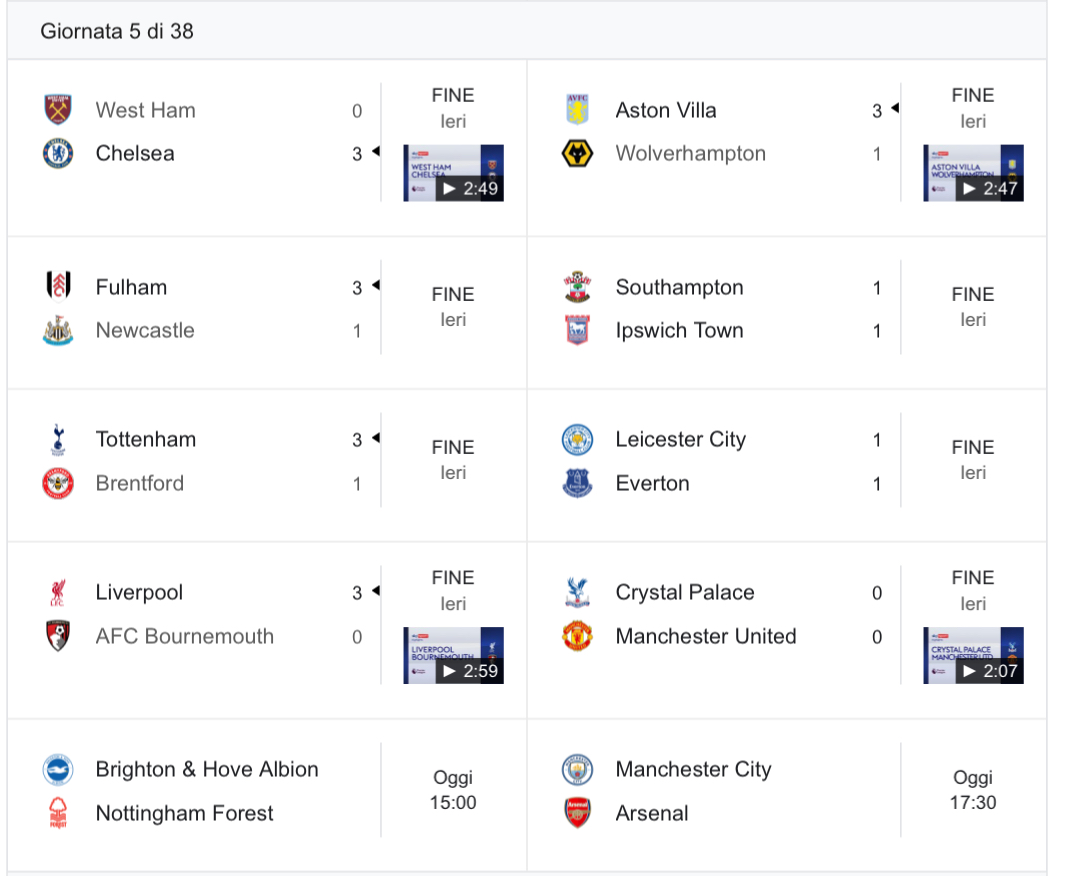Play the West Ham Chelsea highlights video
This screenshot has height=876, width=1066.
pos(453,173)
